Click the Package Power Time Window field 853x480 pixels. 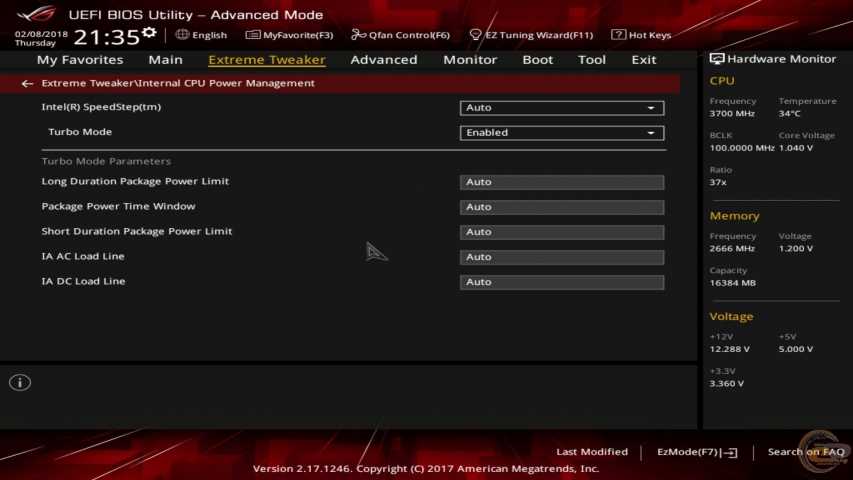point(562,207)
